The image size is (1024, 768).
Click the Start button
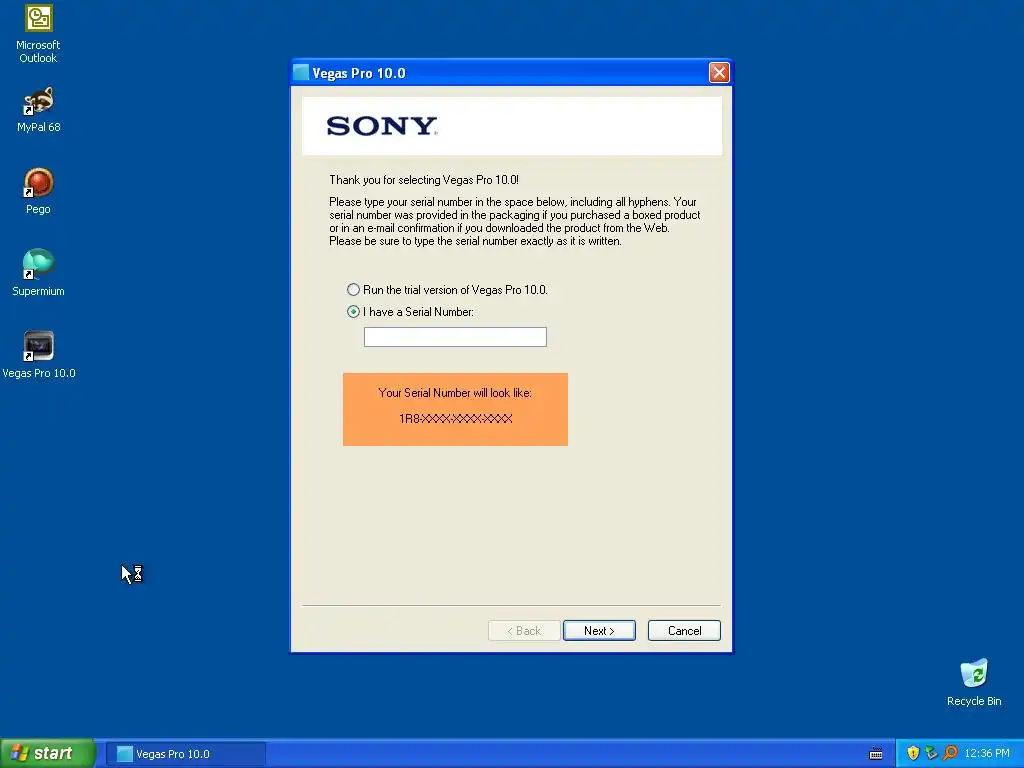[48, 753]
